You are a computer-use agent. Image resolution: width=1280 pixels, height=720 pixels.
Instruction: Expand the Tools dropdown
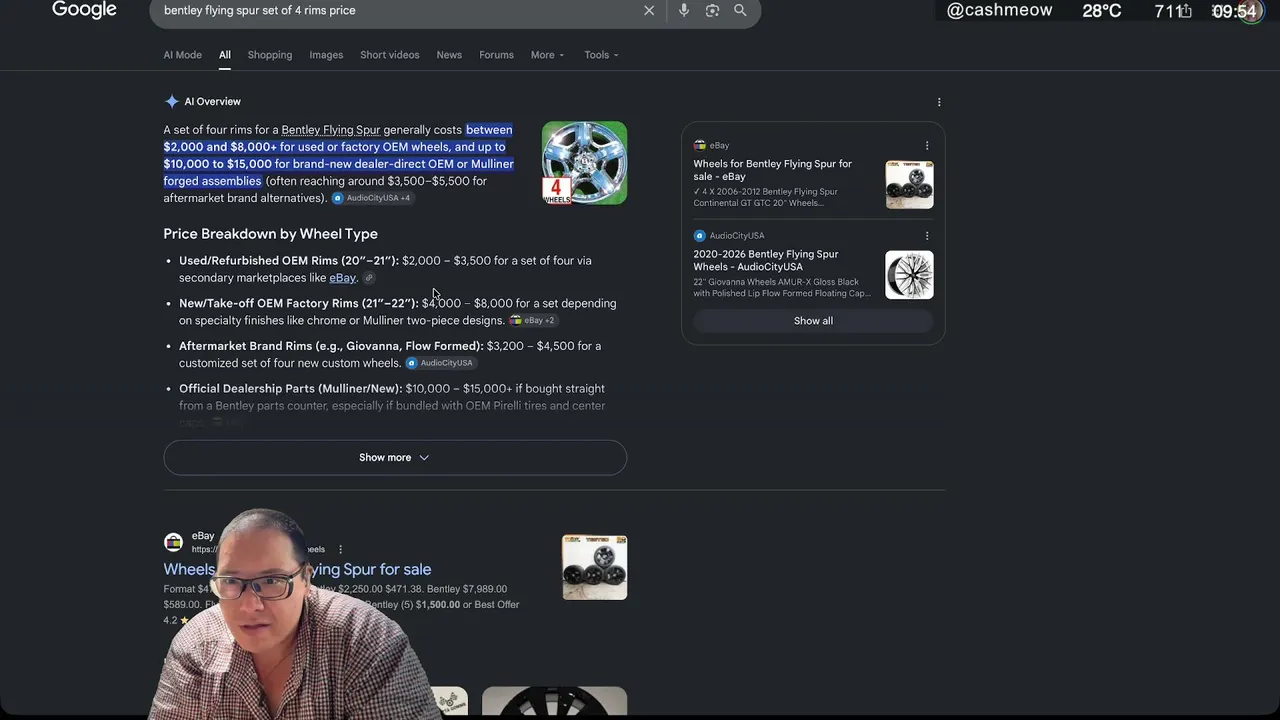tap(601, 55)
